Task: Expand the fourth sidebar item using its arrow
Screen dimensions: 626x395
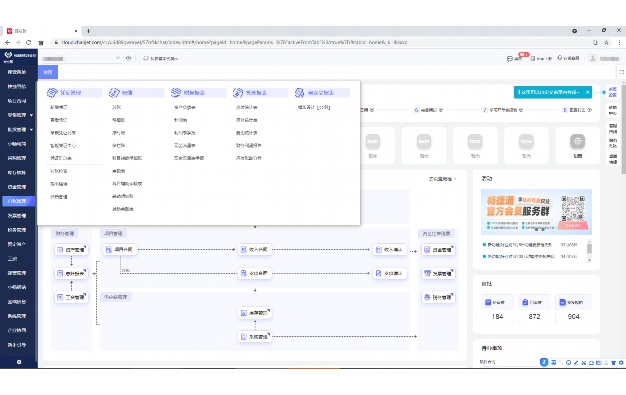Action: click(31, 115)
